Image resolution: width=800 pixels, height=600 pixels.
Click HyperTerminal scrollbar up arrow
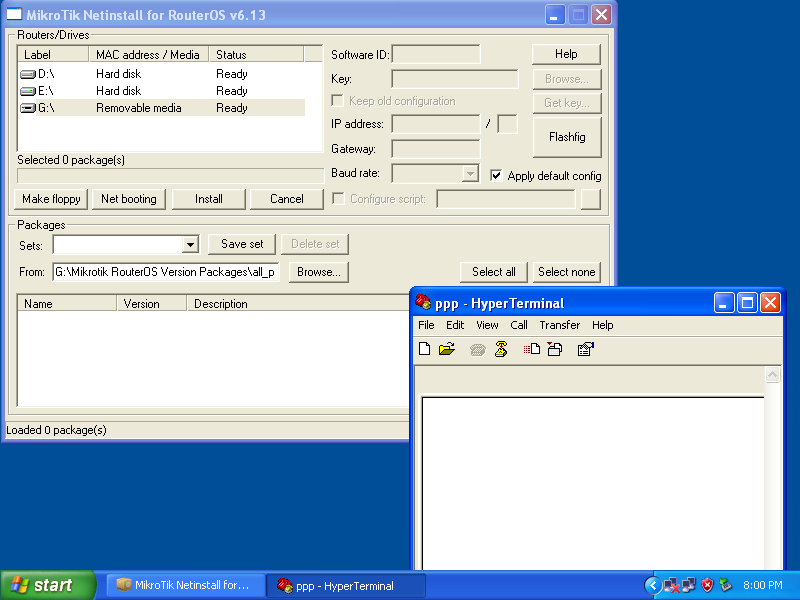(772, 376)
